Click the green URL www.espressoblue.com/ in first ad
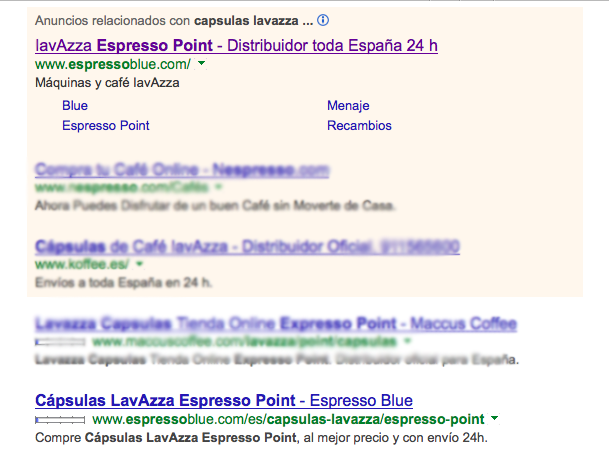Screen dimensions: 609x461 tap(113, 64)
